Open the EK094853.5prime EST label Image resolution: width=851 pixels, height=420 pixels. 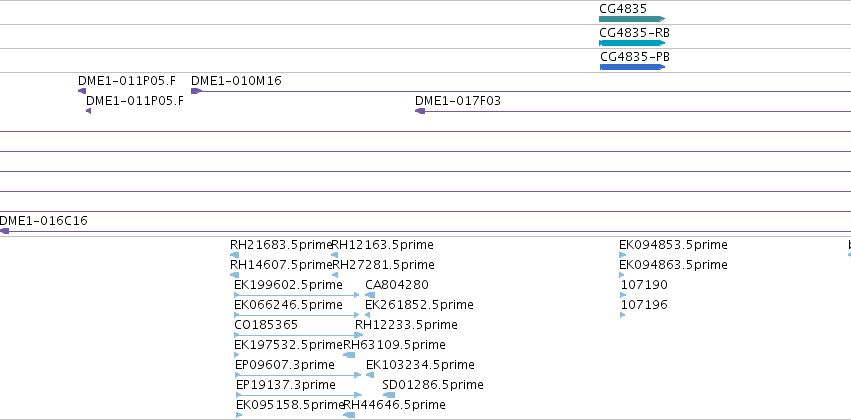673,245
